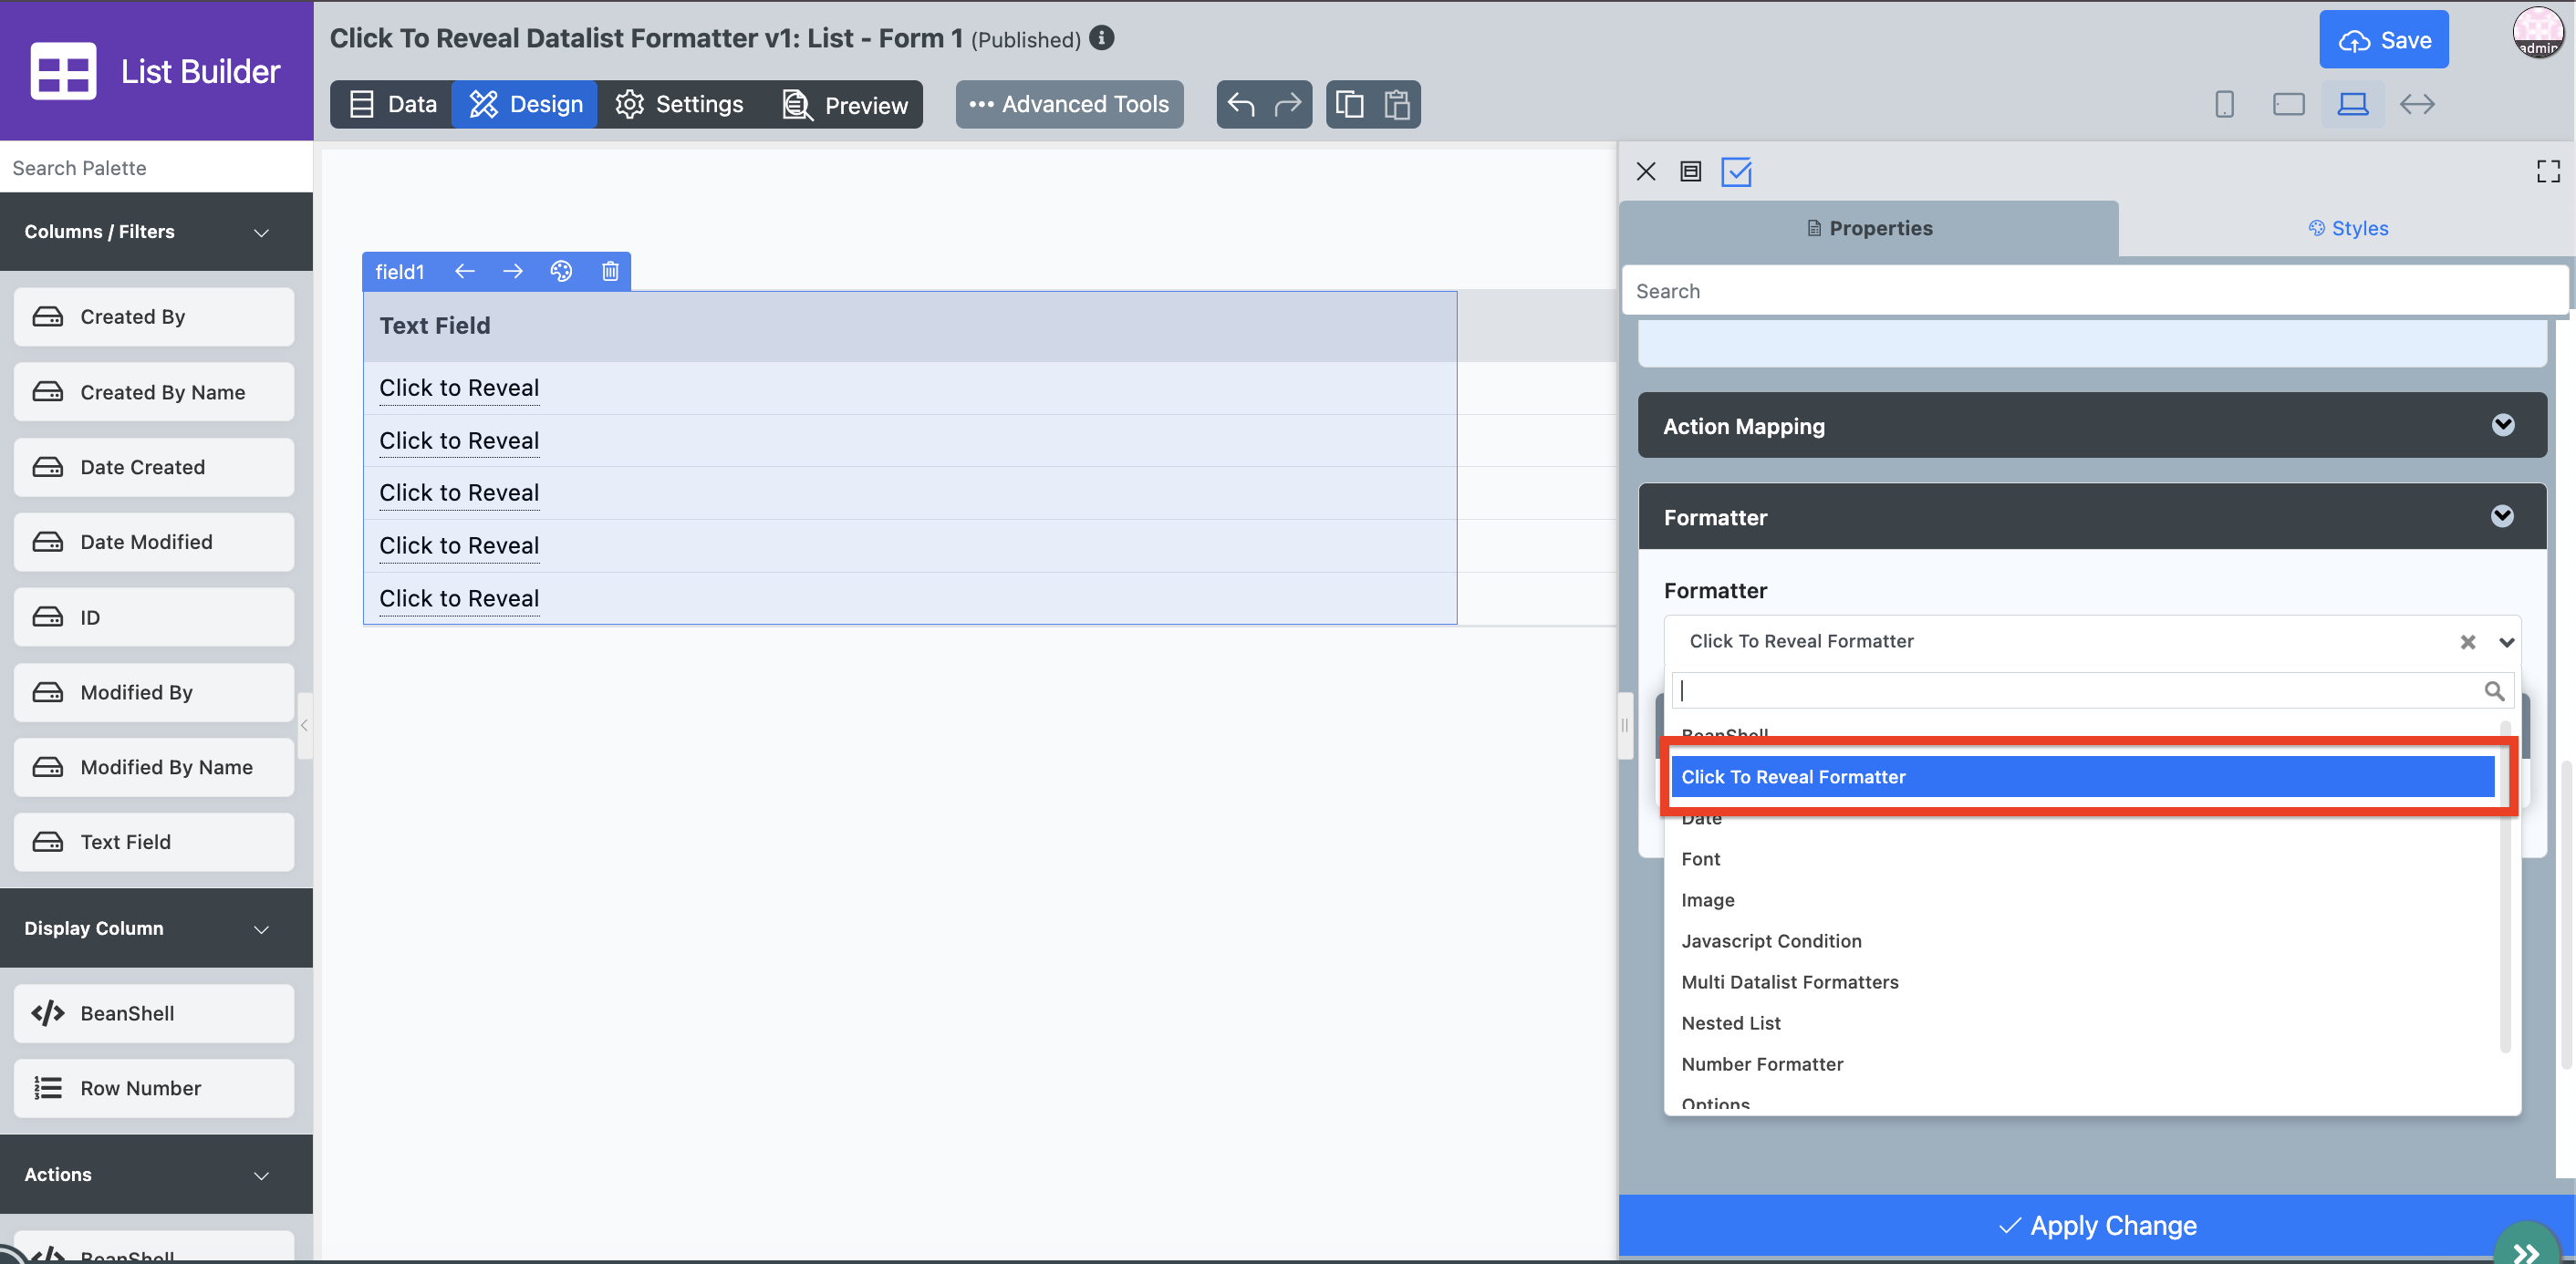Click the Search Palette input field

coord(156,168)
